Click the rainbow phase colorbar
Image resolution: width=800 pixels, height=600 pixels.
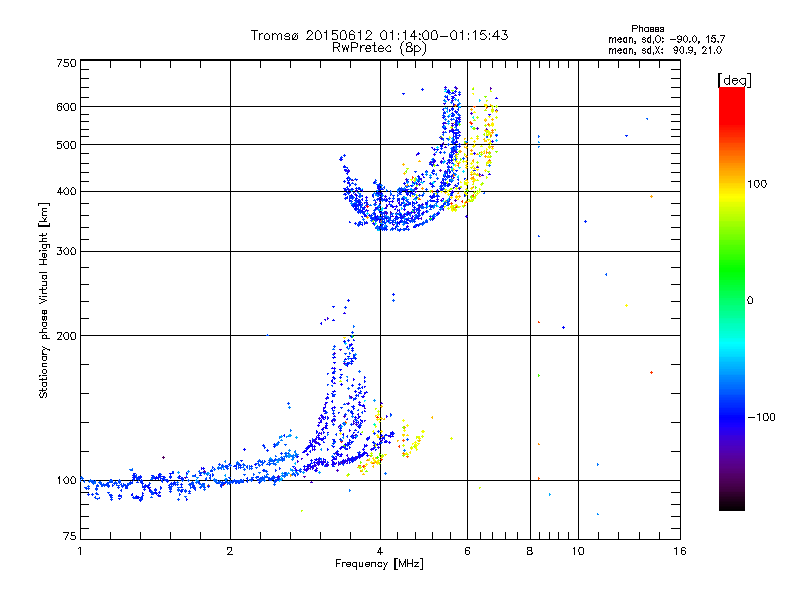(x=732, y=298)
